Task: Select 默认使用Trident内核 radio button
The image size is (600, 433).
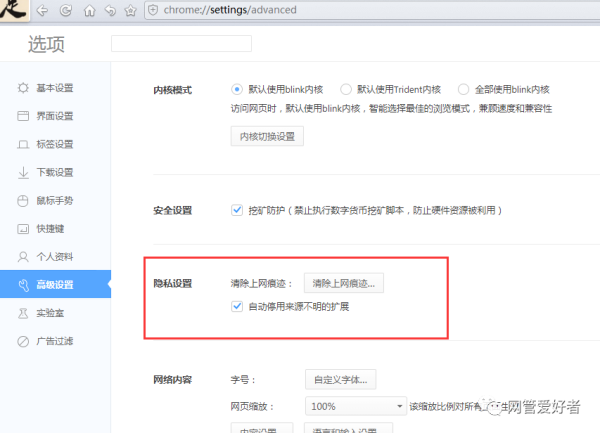Action: click(x=346, y=89)
